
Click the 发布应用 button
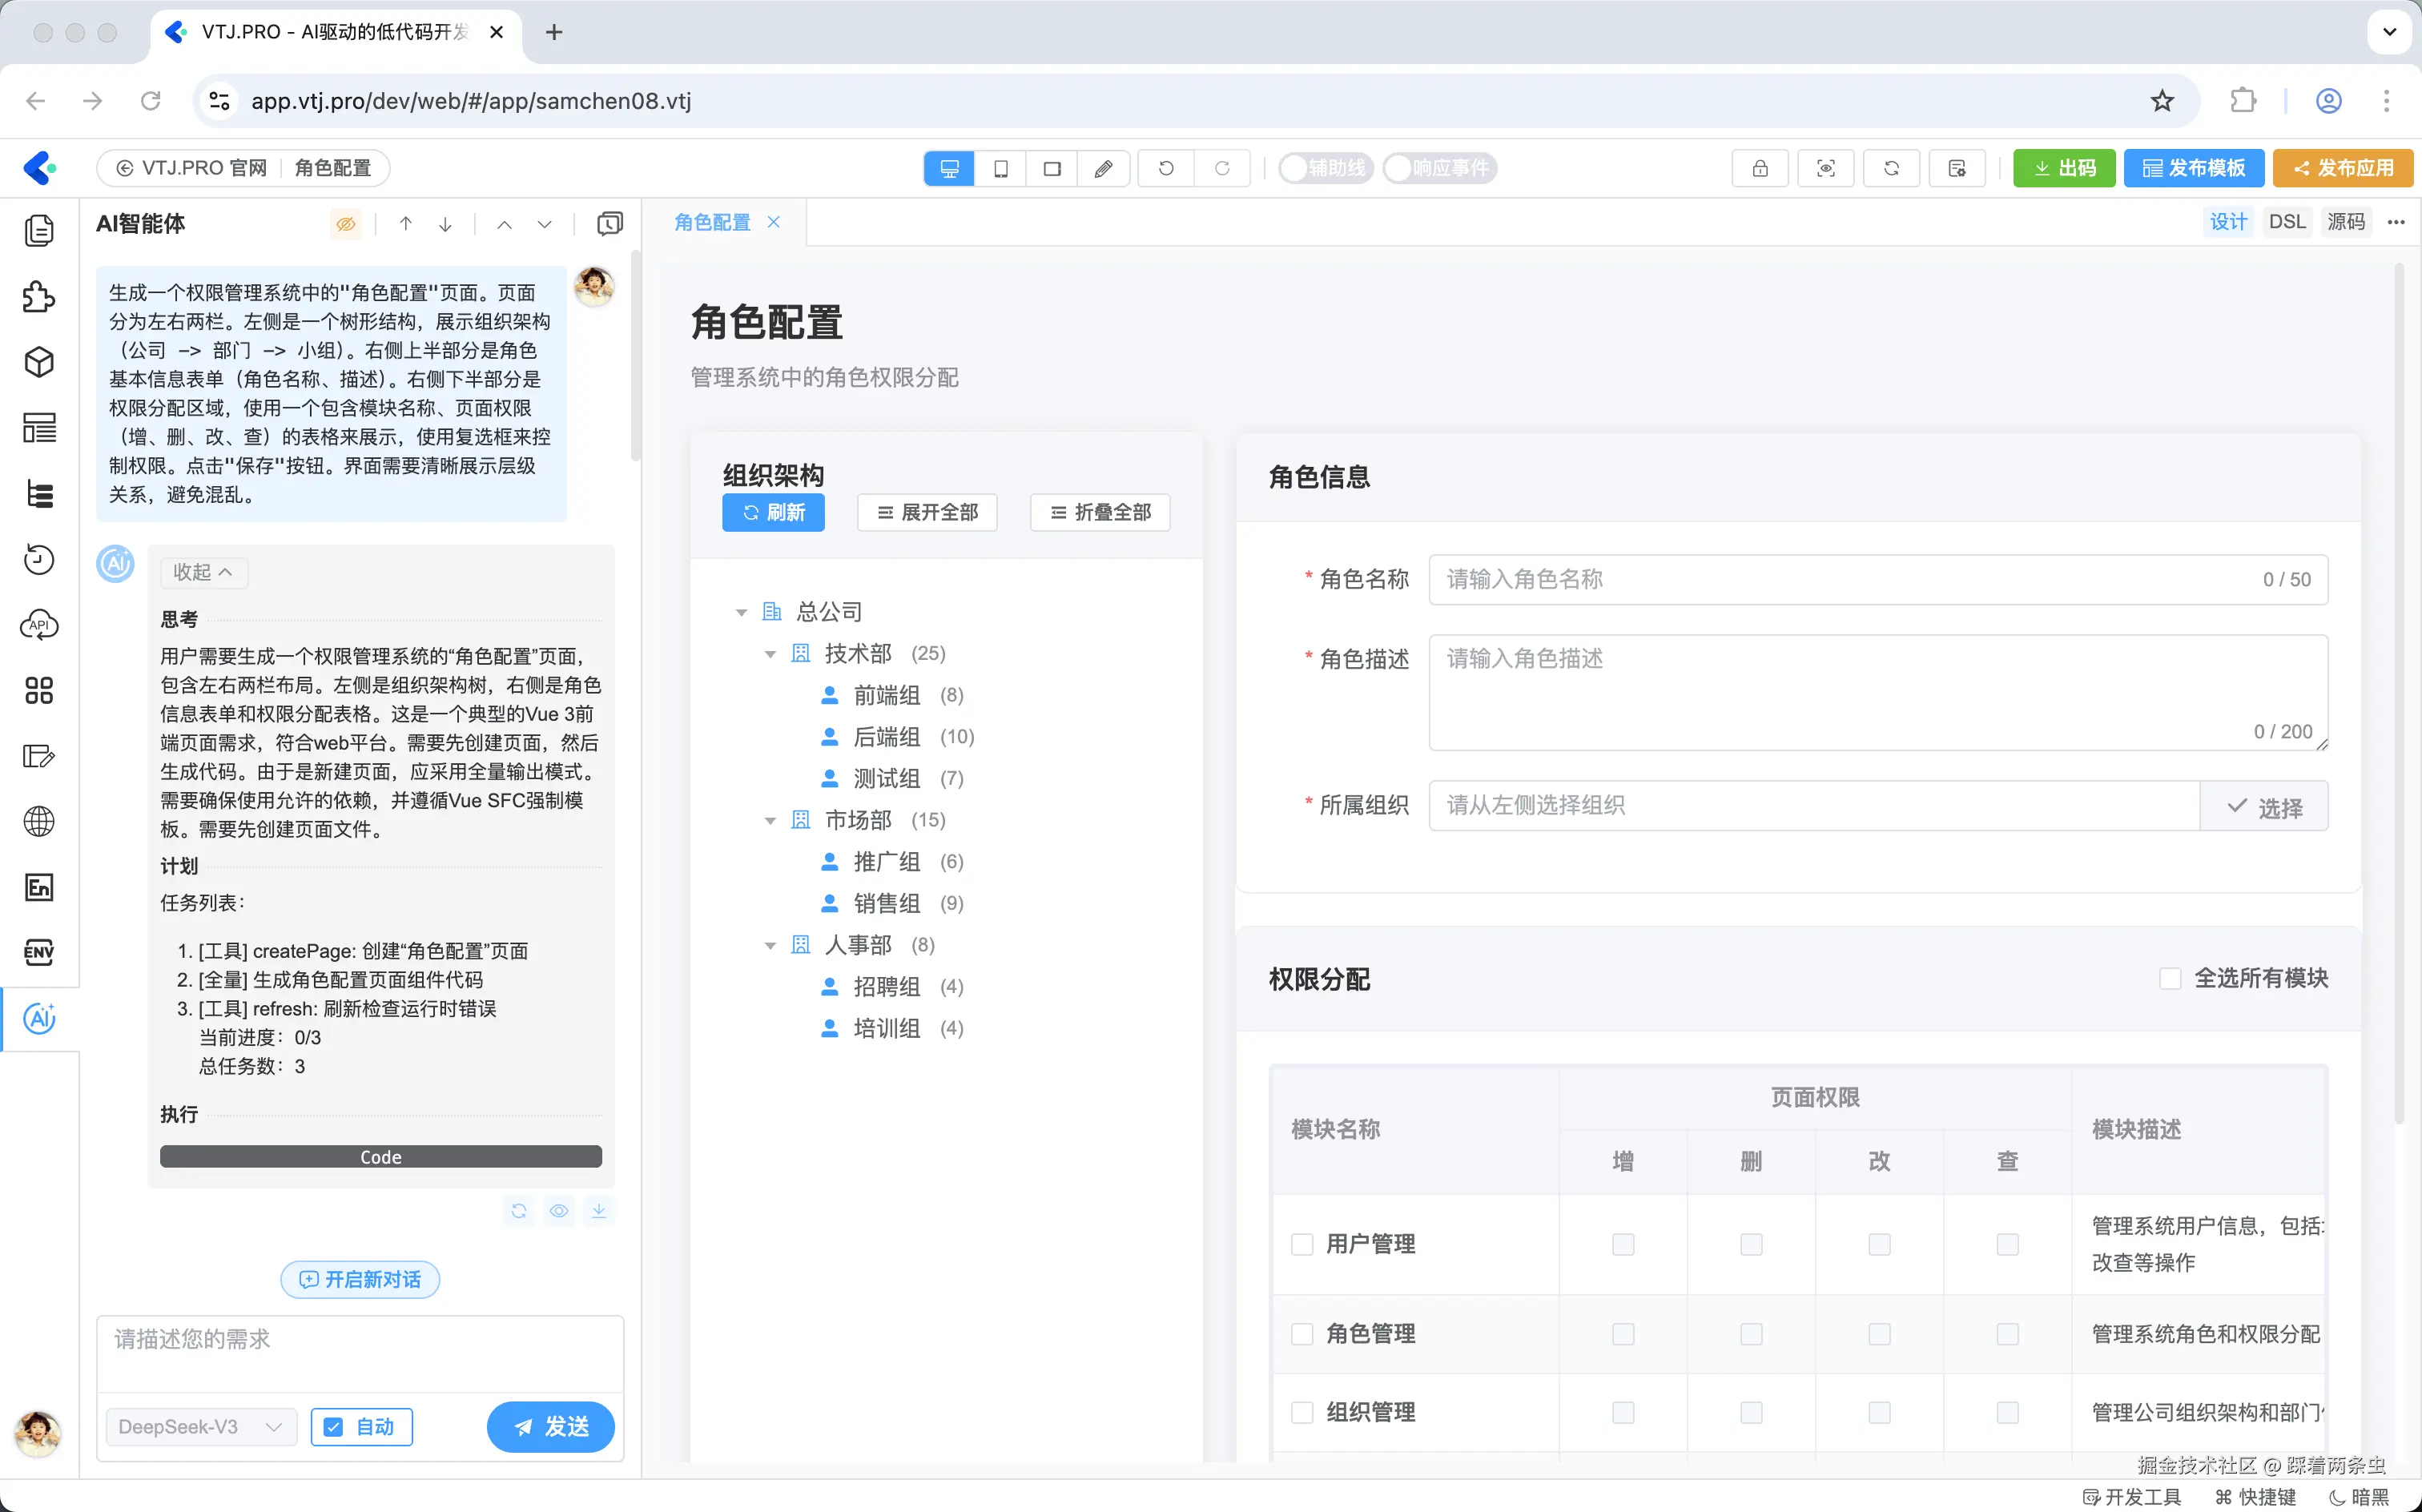[x=2343, y=168]
